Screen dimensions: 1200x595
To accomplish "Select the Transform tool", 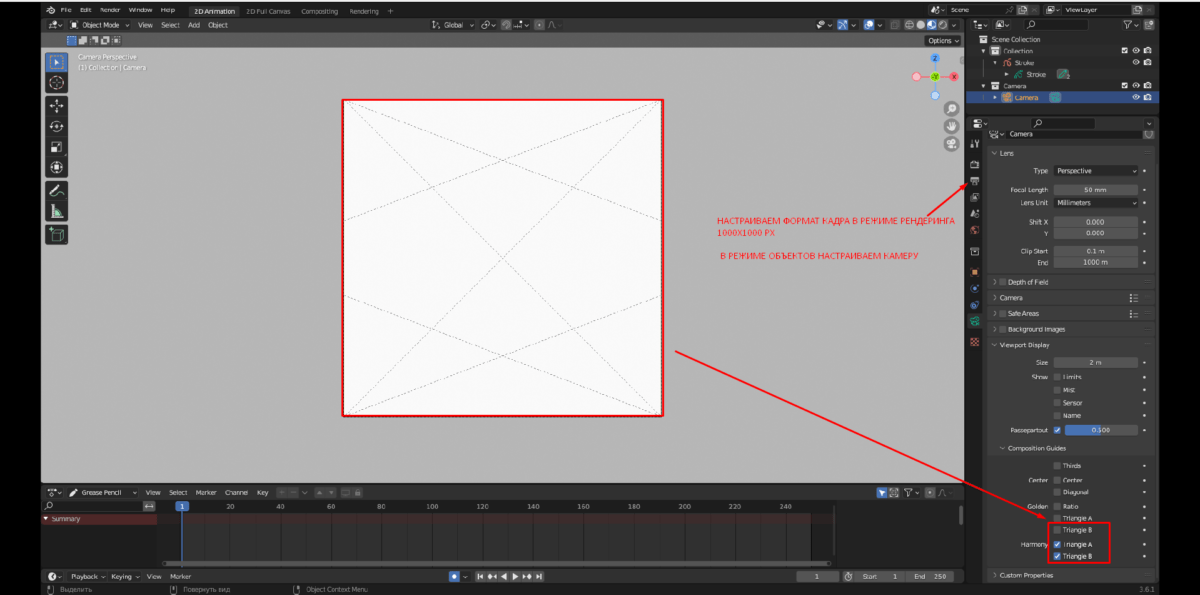I will tap(56, 168).
